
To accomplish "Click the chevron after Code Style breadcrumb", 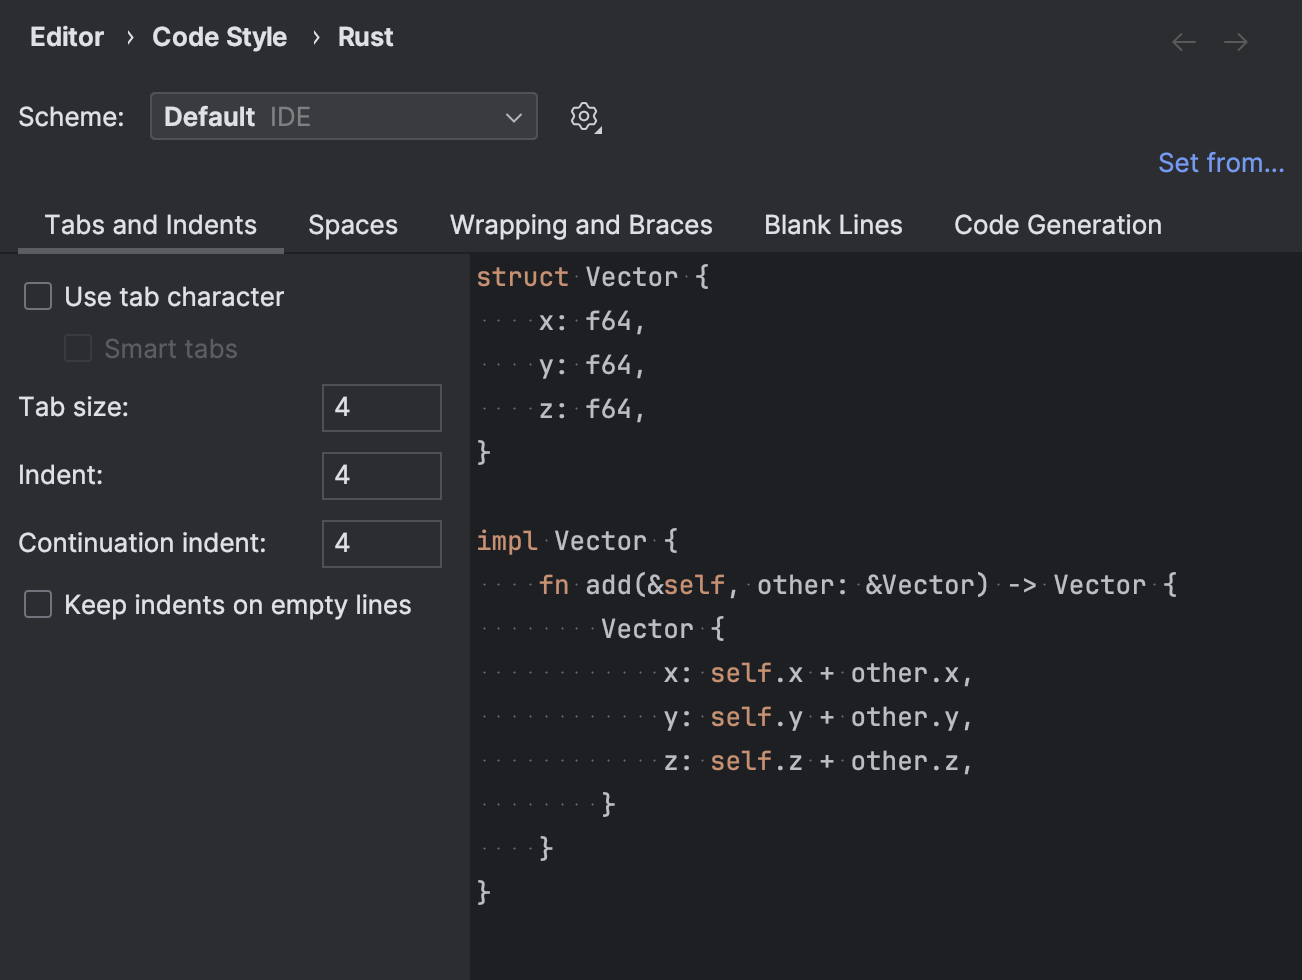I will (315, 37).
